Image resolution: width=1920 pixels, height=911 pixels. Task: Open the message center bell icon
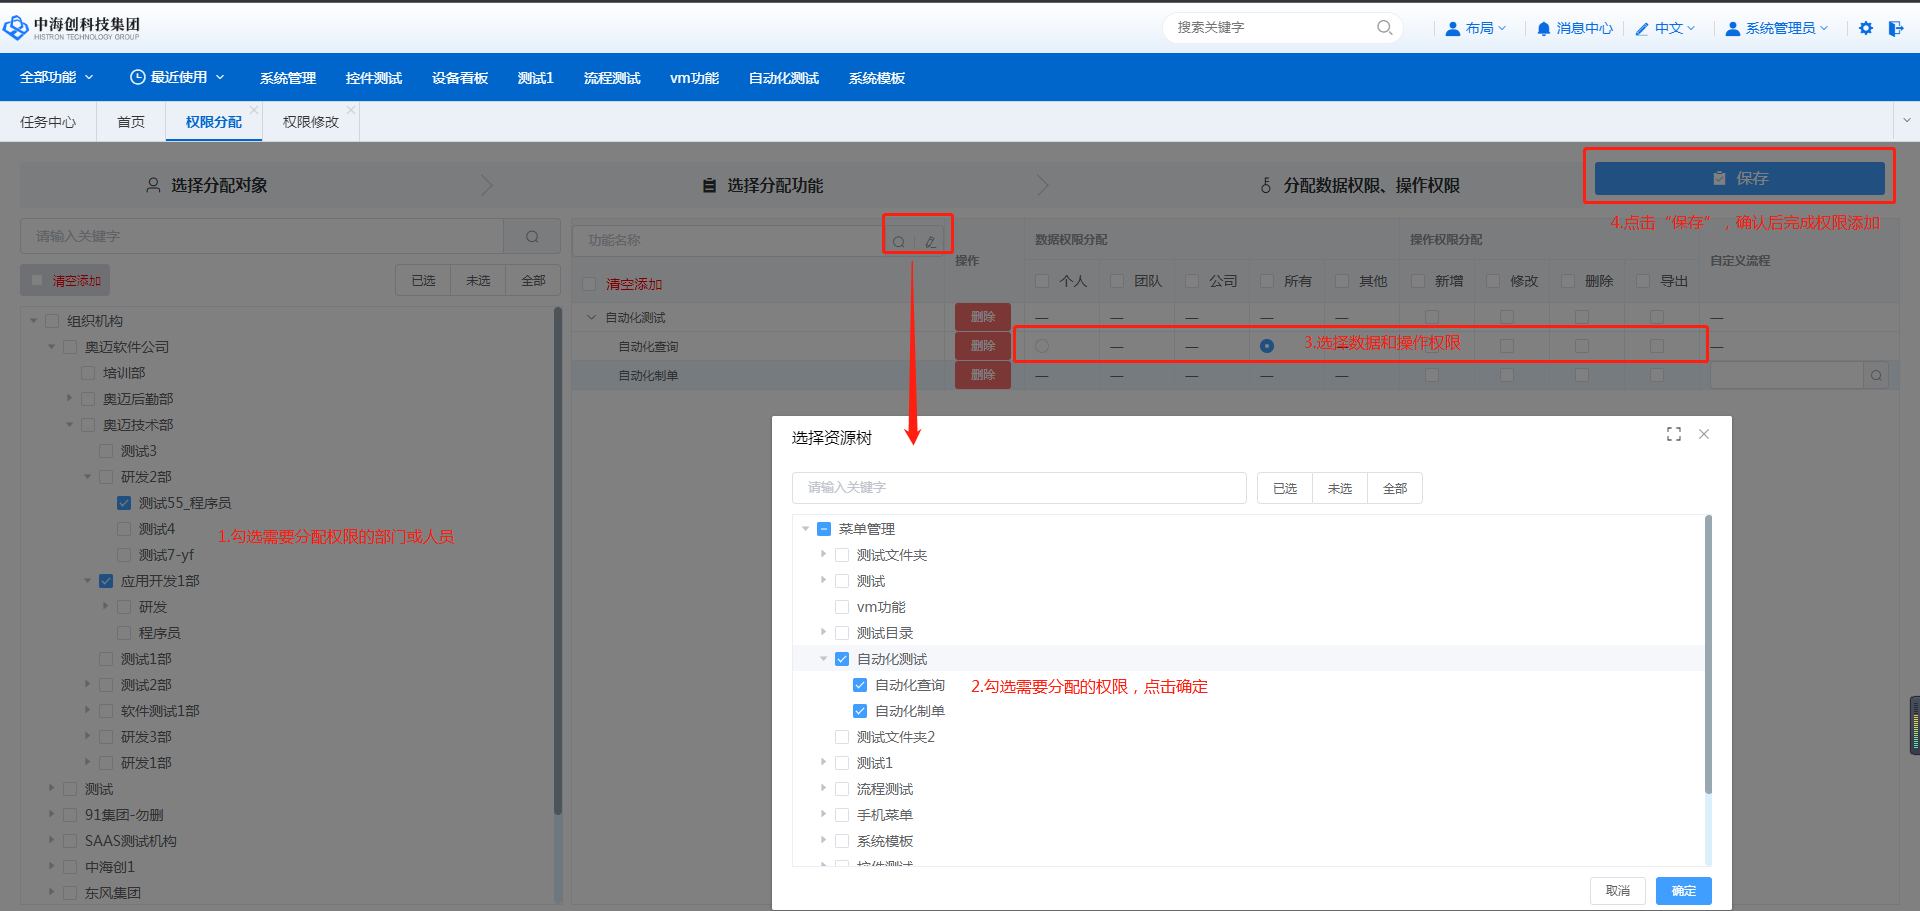1544,29
